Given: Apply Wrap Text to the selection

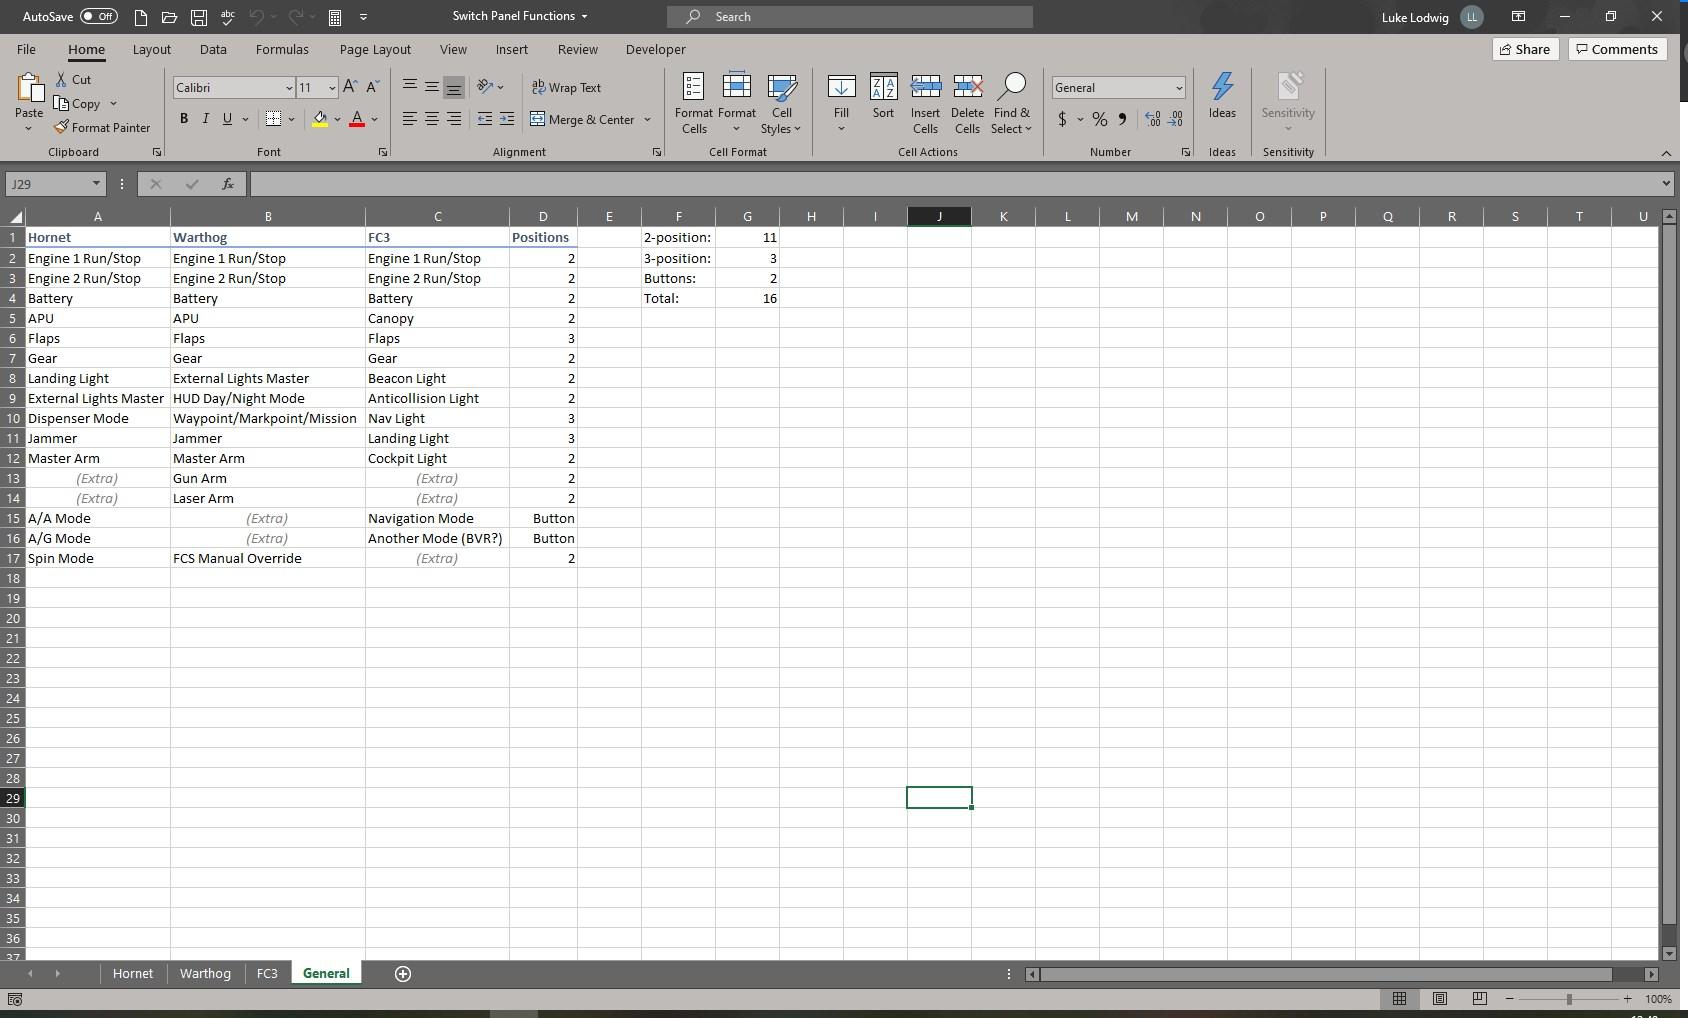Looking at the screenshot, I should pyautogui.click(x=567, y=87).
